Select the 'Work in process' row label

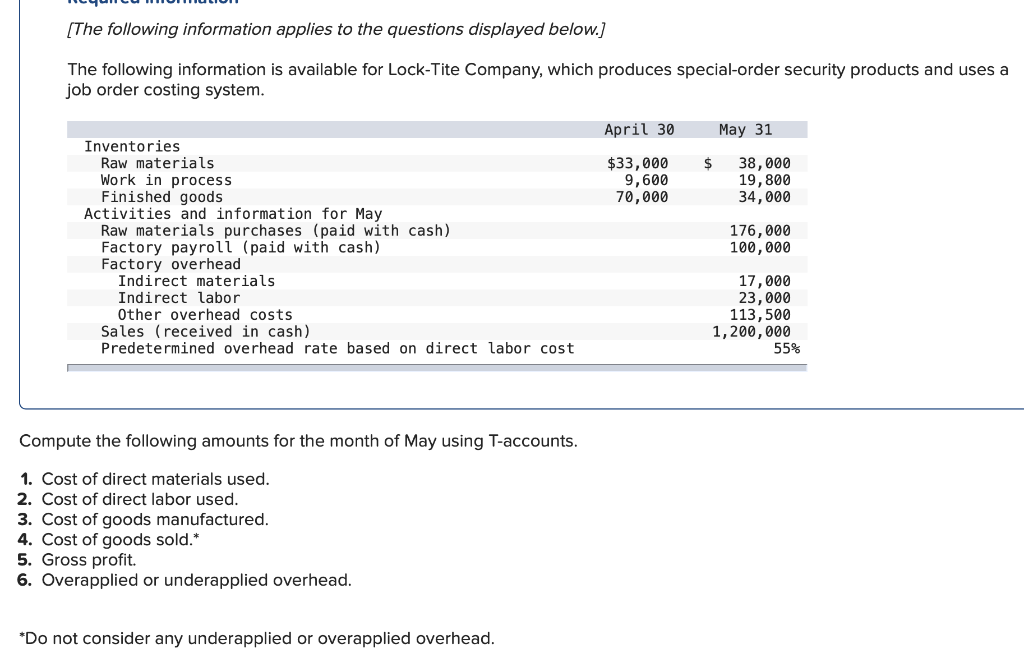(x=166, y=180)
